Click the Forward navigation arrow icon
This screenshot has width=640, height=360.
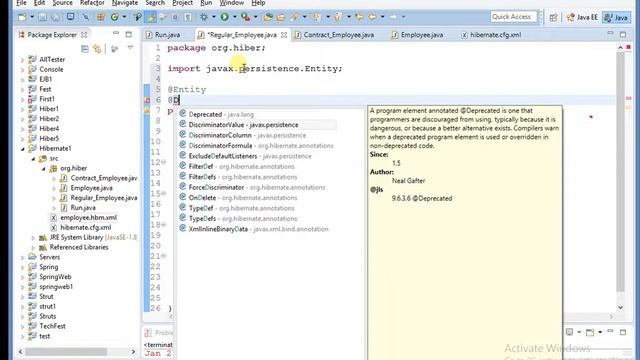393,17
